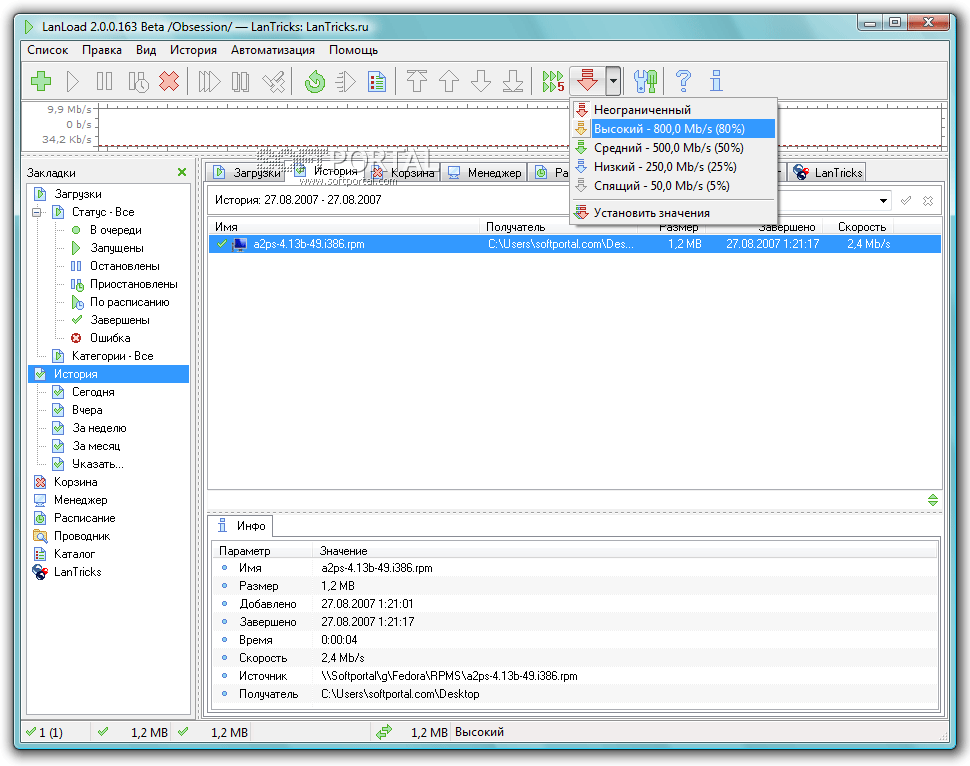Open the История menu in menu bar
This screenshot has width=970, height=766.
tap(193, 50)
